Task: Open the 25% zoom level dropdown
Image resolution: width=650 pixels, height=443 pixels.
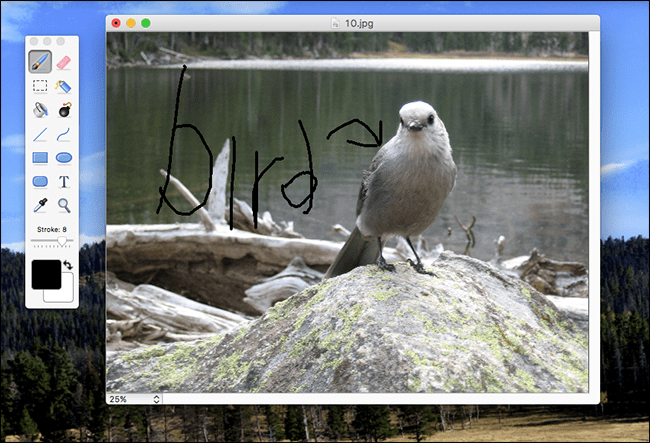Action: 134,398
